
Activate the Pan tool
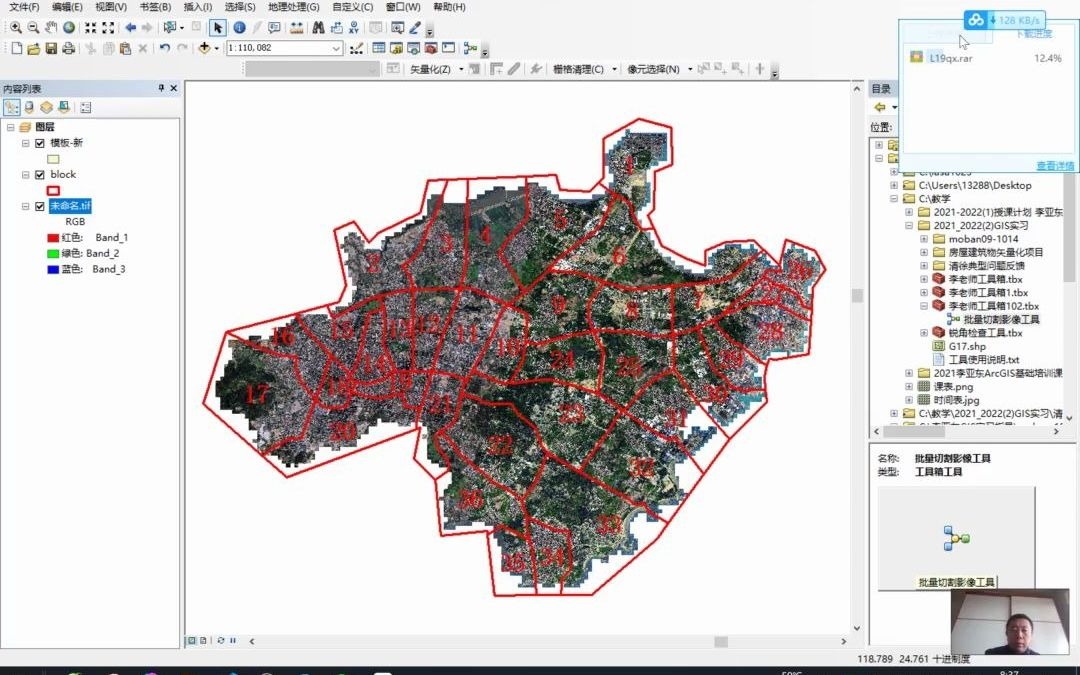coord(50,28)
